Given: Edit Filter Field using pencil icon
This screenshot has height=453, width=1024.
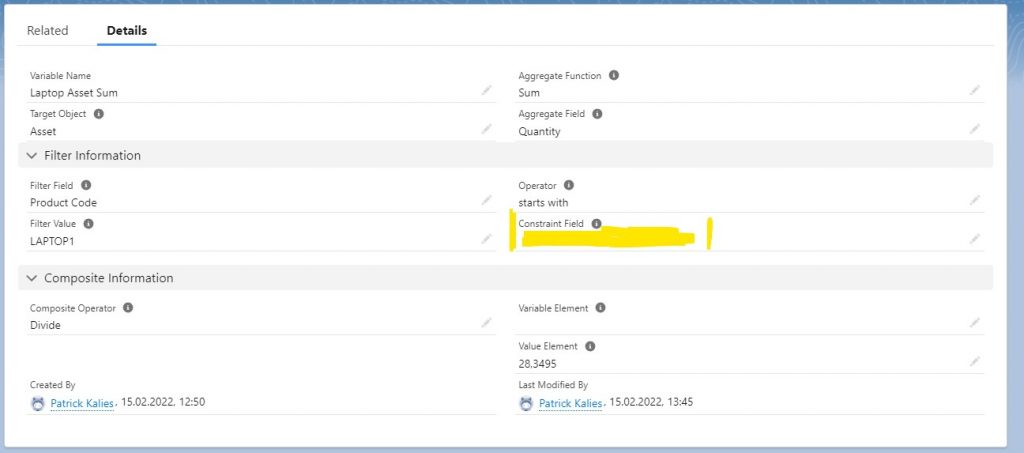Looking at the screenshot, I should click(x=486, y=200).
